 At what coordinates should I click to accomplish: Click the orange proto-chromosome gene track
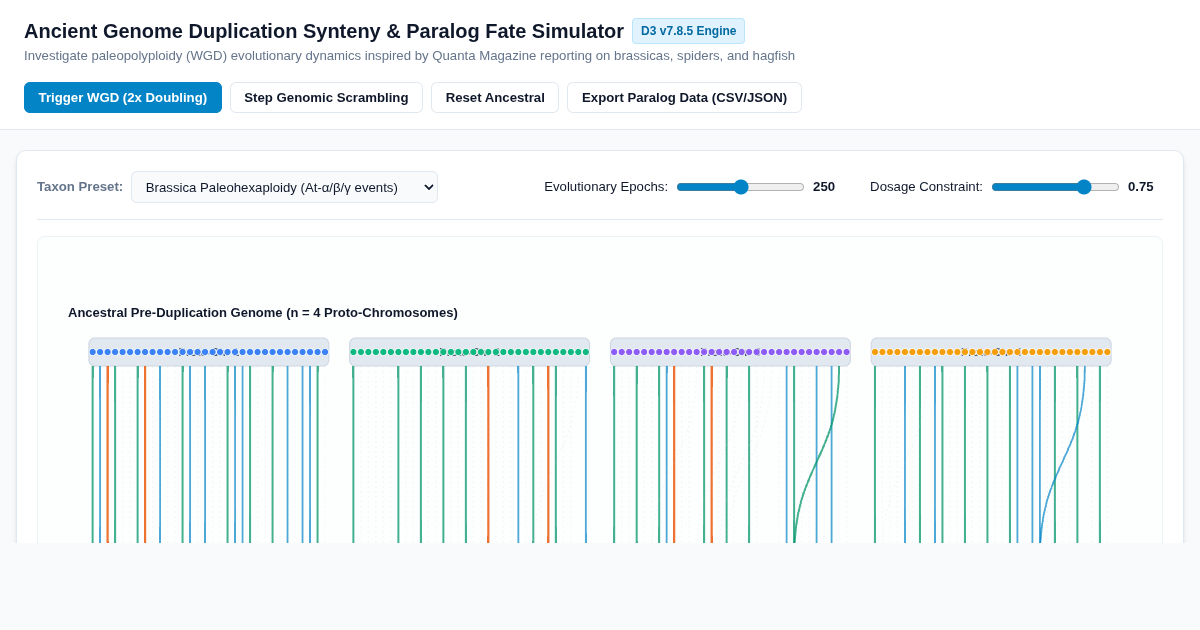[x=991, y=352]
